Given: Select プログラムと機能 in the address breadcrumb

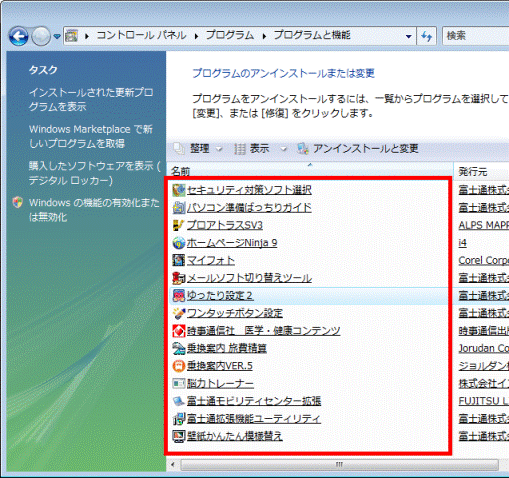Looking at the screenshot, I should click(x=312, y=35).
